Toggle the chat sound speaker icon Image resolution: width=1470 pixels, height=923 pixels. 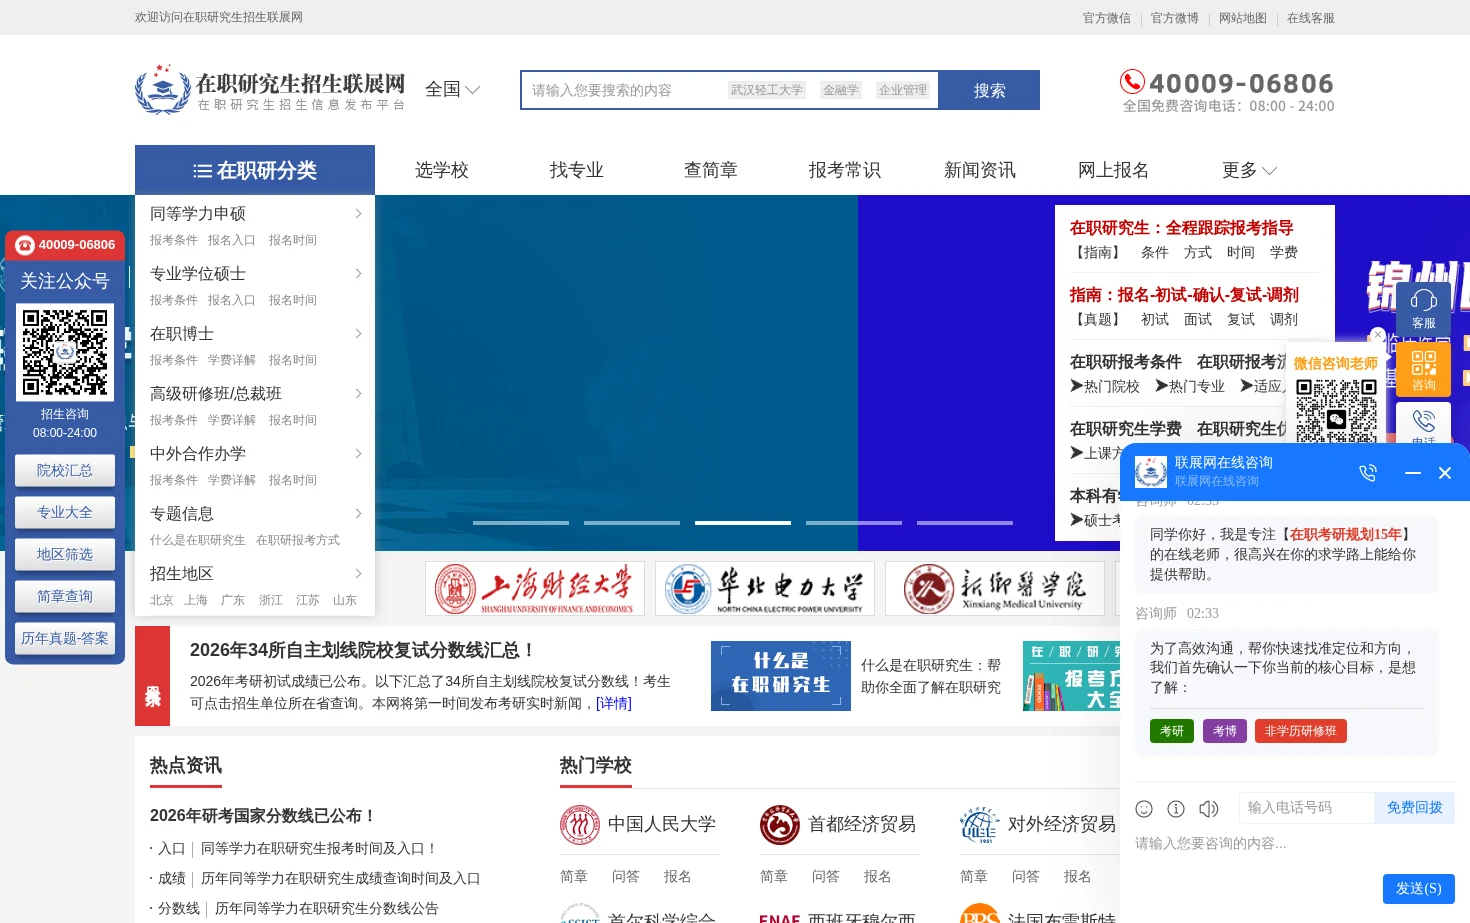tap(1209, 808)
